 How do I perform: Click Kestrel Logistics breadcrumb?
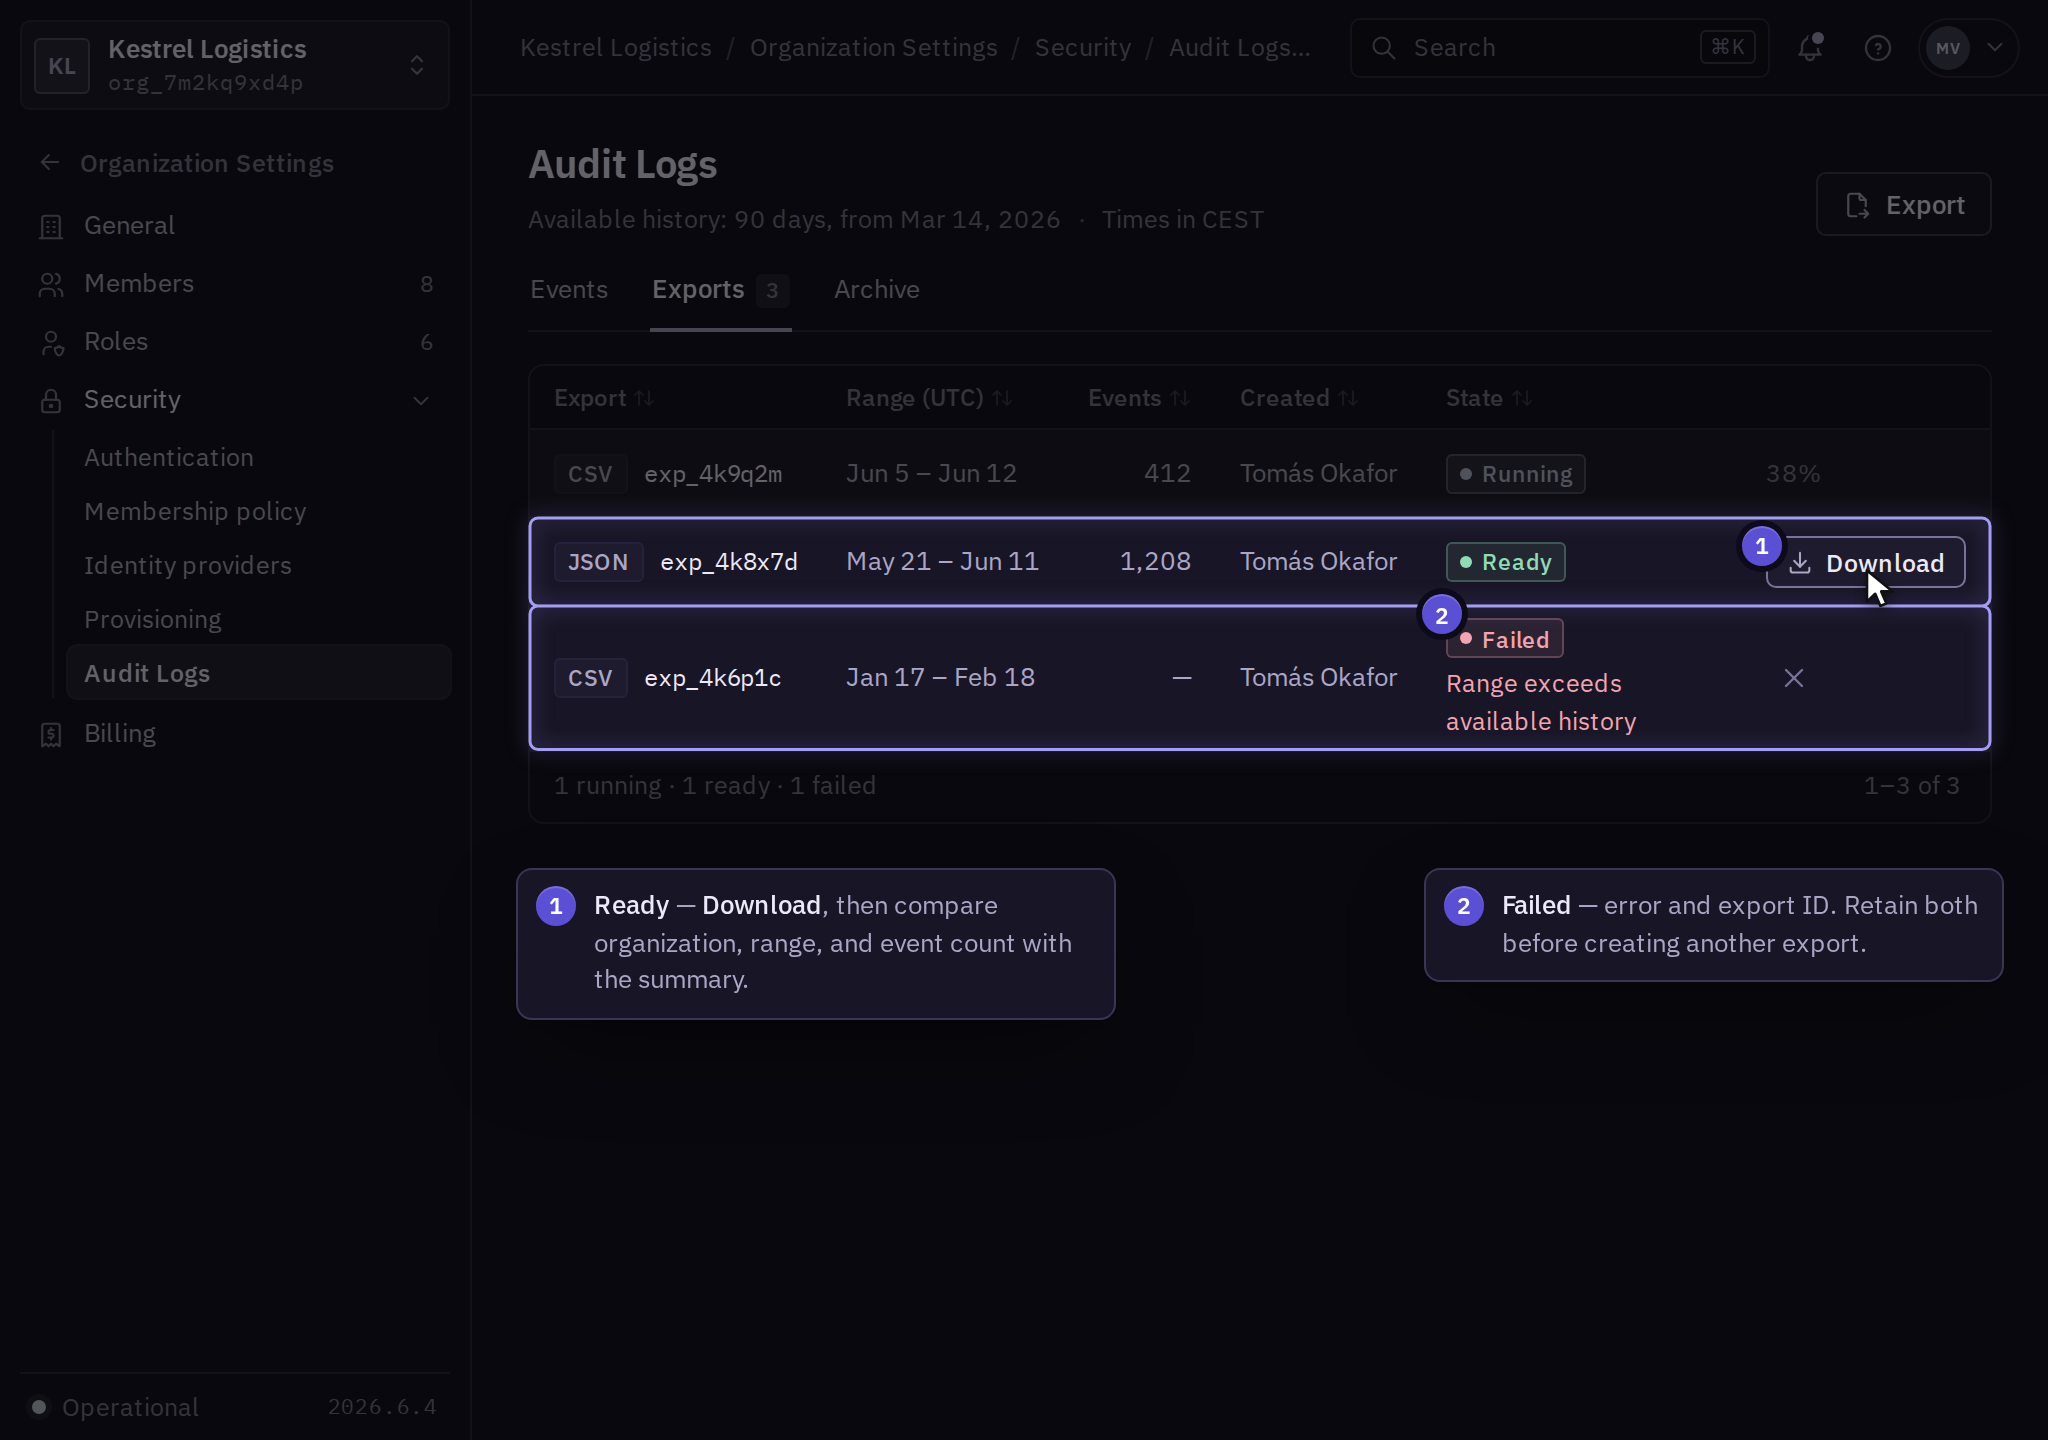[616, 48]
